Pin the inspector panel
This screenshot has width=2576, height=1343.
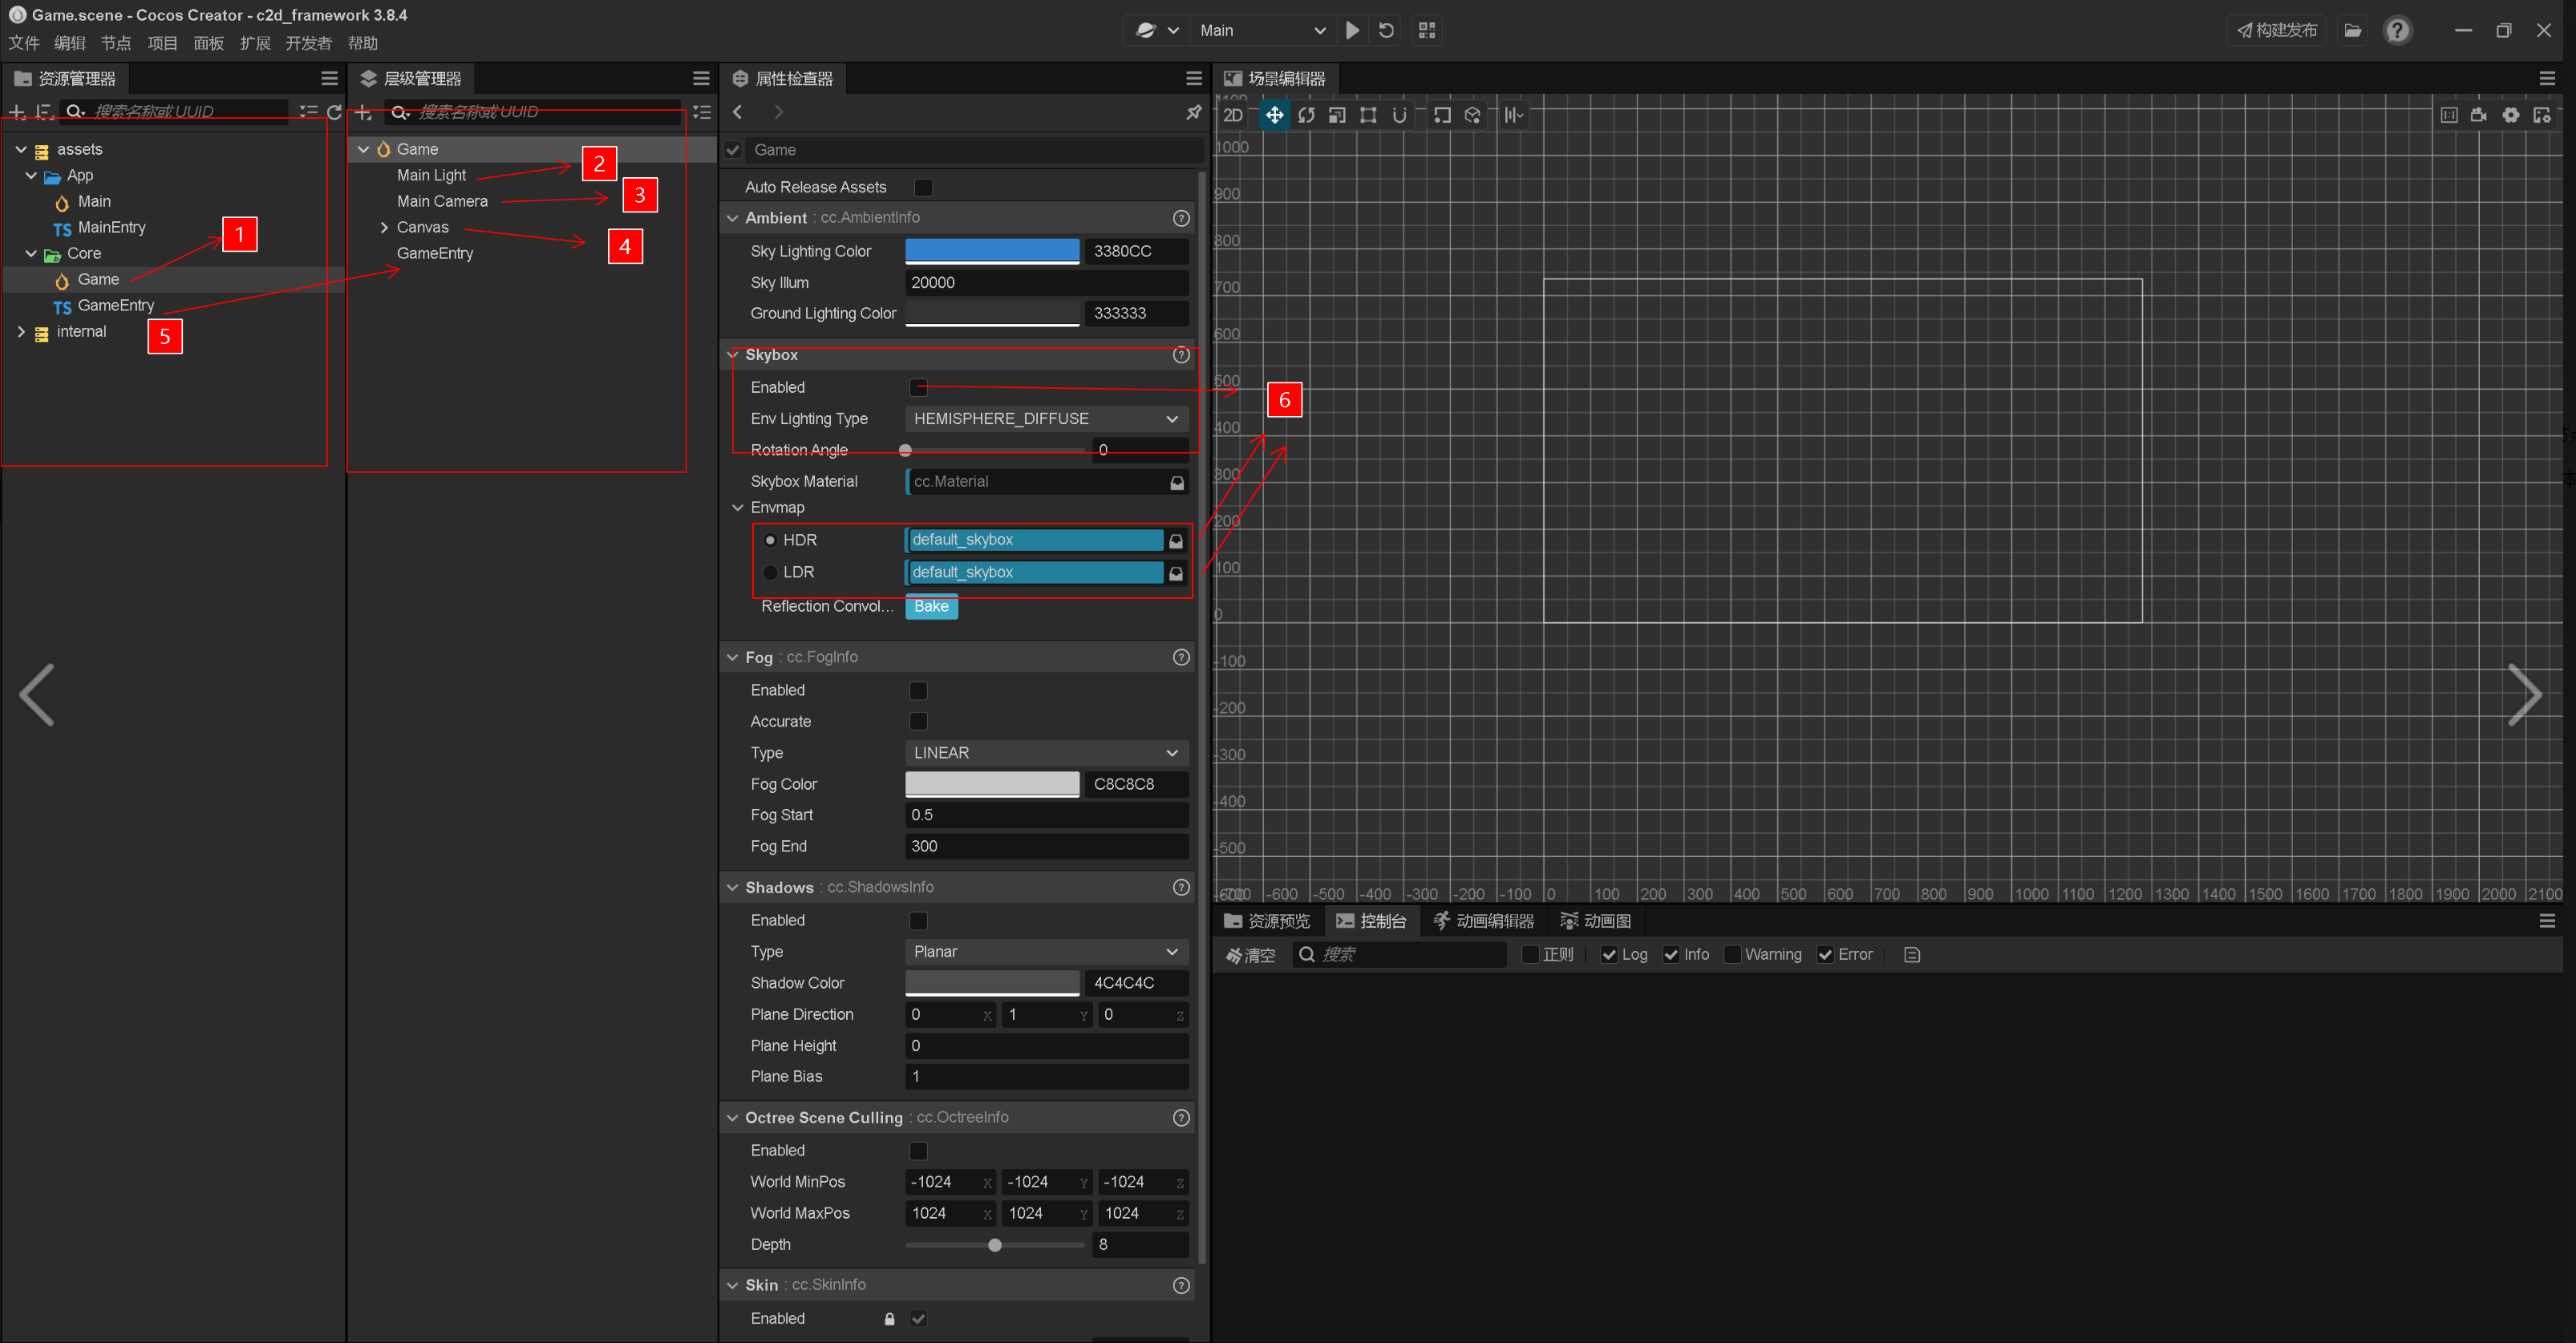point(1193,112)
